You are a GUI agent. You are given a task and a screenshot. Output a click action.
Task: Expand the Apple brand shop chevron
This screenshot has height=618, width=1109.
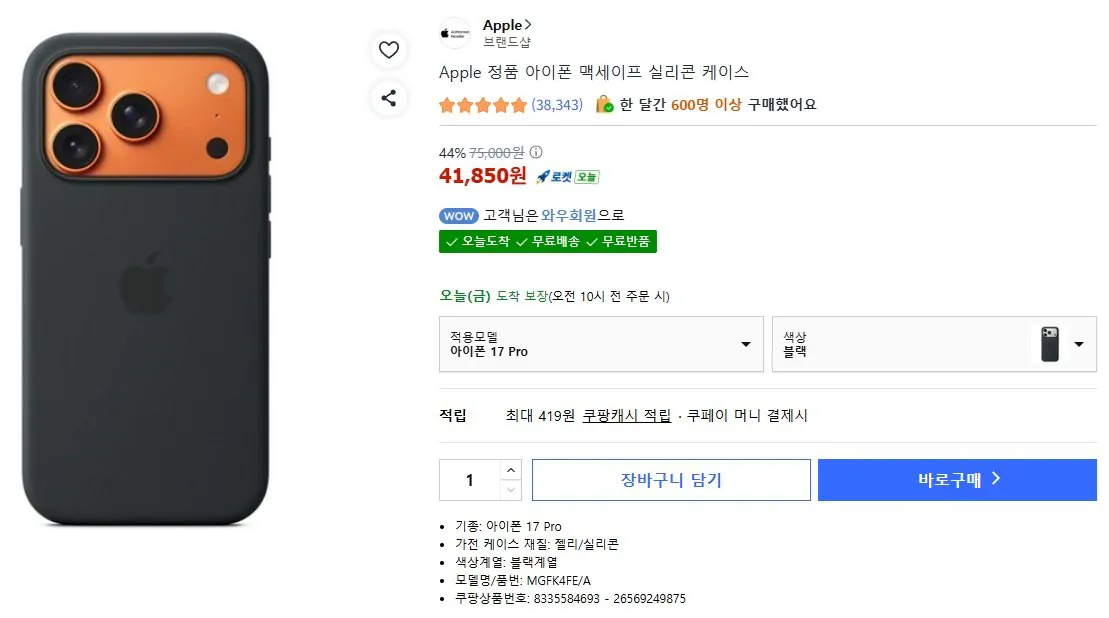[x=527, y=24]
